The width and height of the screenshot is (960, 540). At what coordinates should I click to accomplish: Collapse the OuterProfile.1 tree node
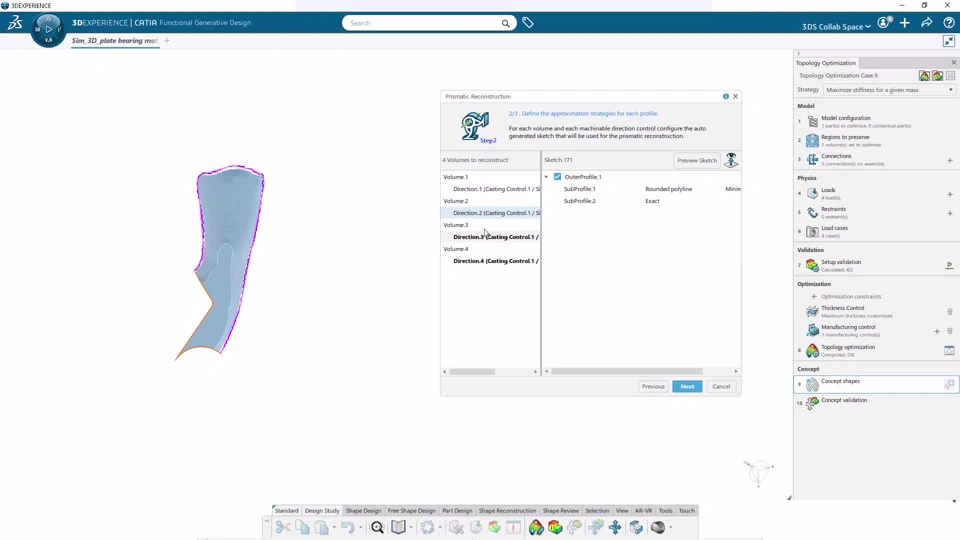tap(546, 176)
